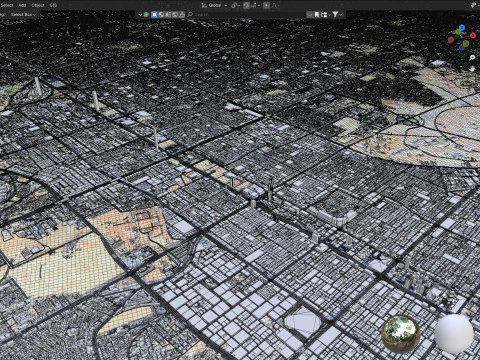
Task: Toggle proportional editing
Action: click(x=266, y=5)
